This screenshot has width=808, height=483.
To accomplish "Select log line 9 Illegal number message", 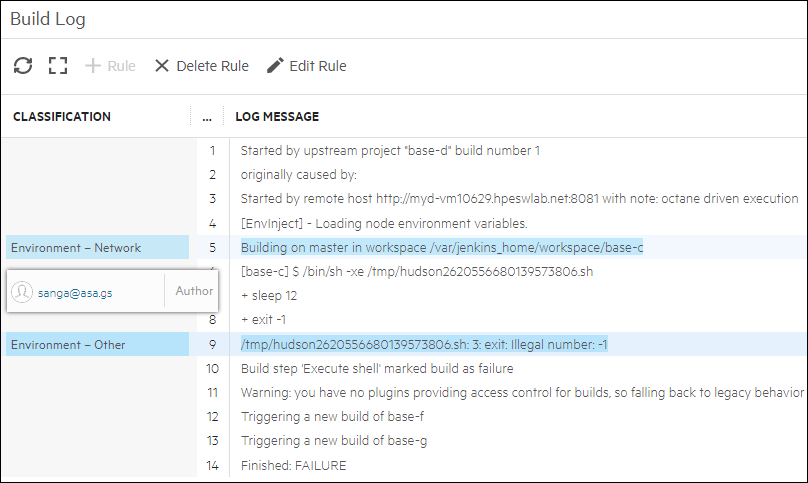I will (424, 345).
